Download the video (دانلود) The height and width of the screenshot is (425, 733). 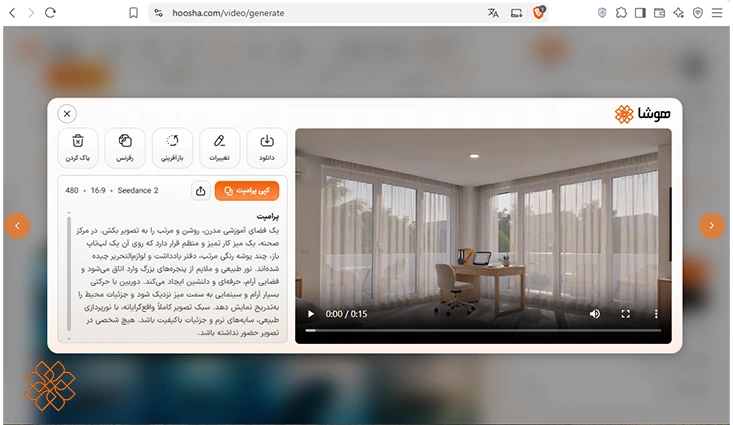coord(267,148)
